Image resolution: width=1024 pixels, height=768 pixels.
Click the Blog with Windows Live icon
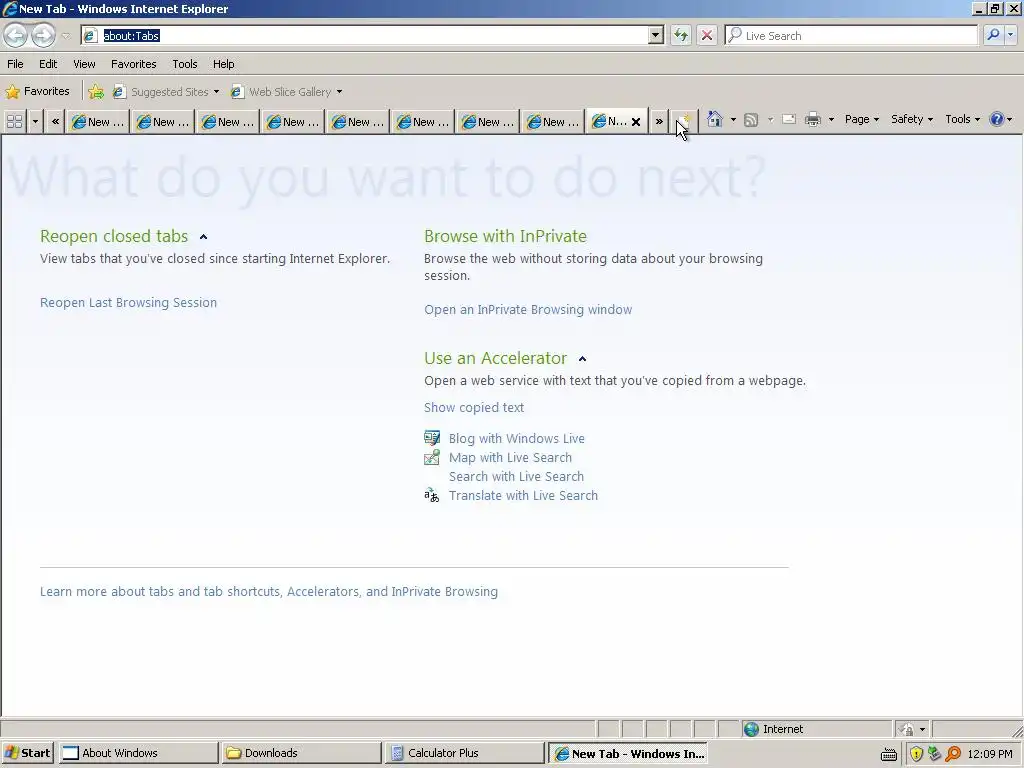pos(432,438)
